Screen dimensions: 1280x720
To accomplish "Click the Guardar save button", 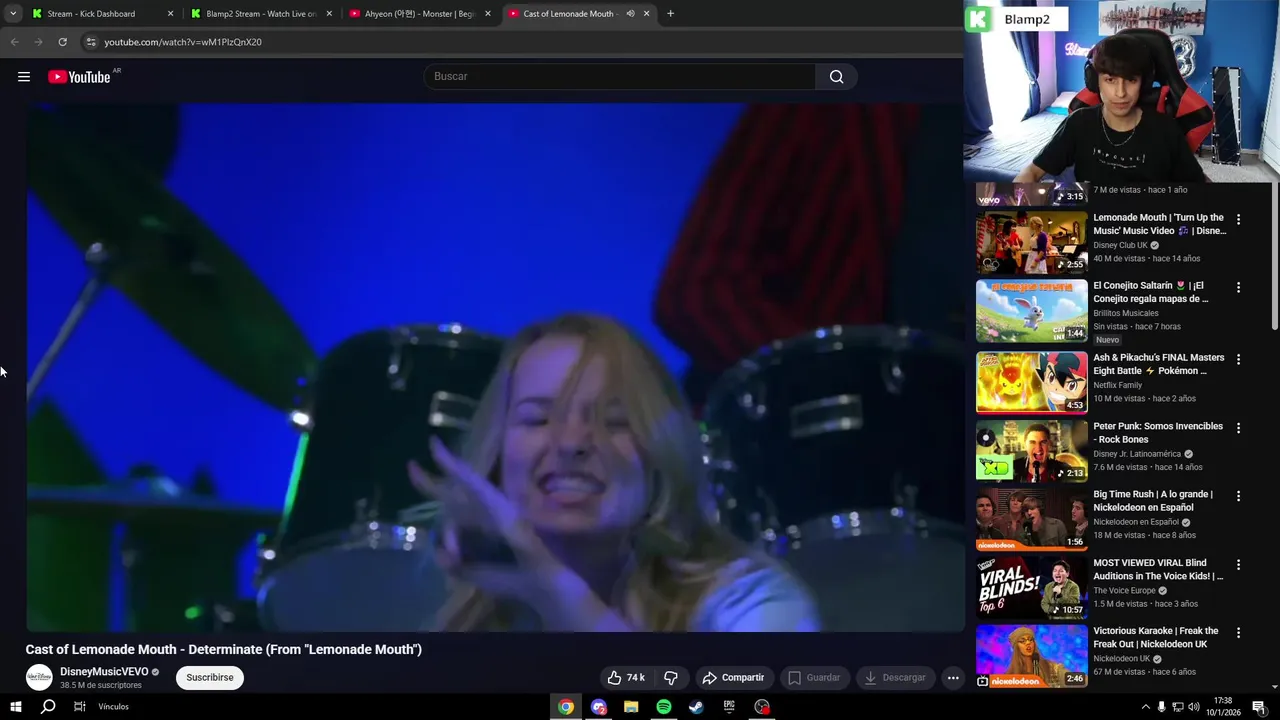I will click(813, 677).
